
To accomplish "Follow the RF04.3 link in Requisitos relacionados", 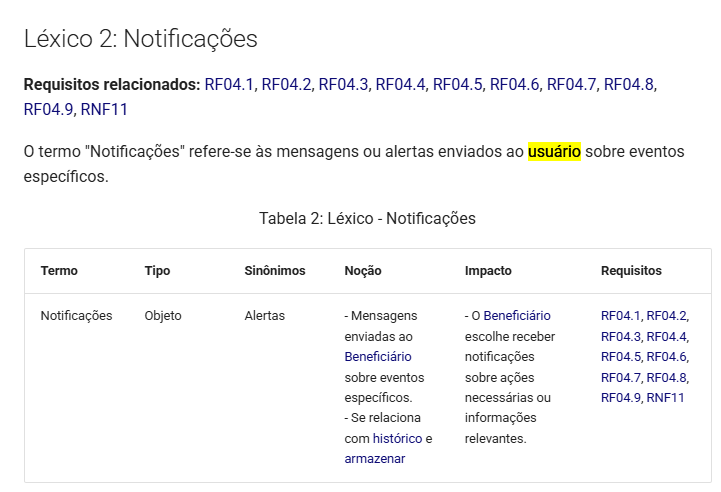I will pos(343,85).
